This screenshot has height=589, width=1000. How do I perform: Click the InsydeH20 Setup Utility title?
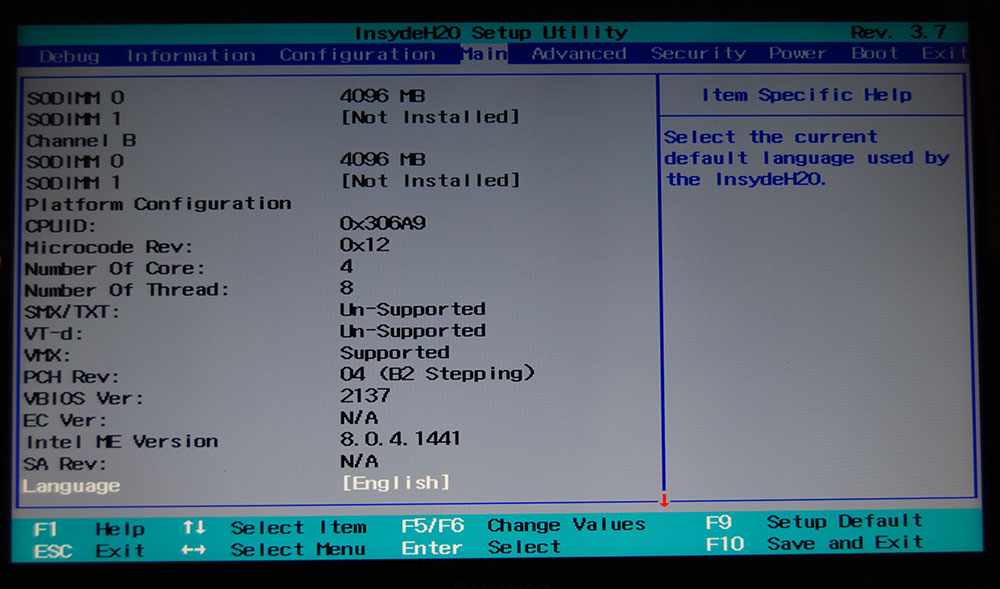click(x=491, y=33)
